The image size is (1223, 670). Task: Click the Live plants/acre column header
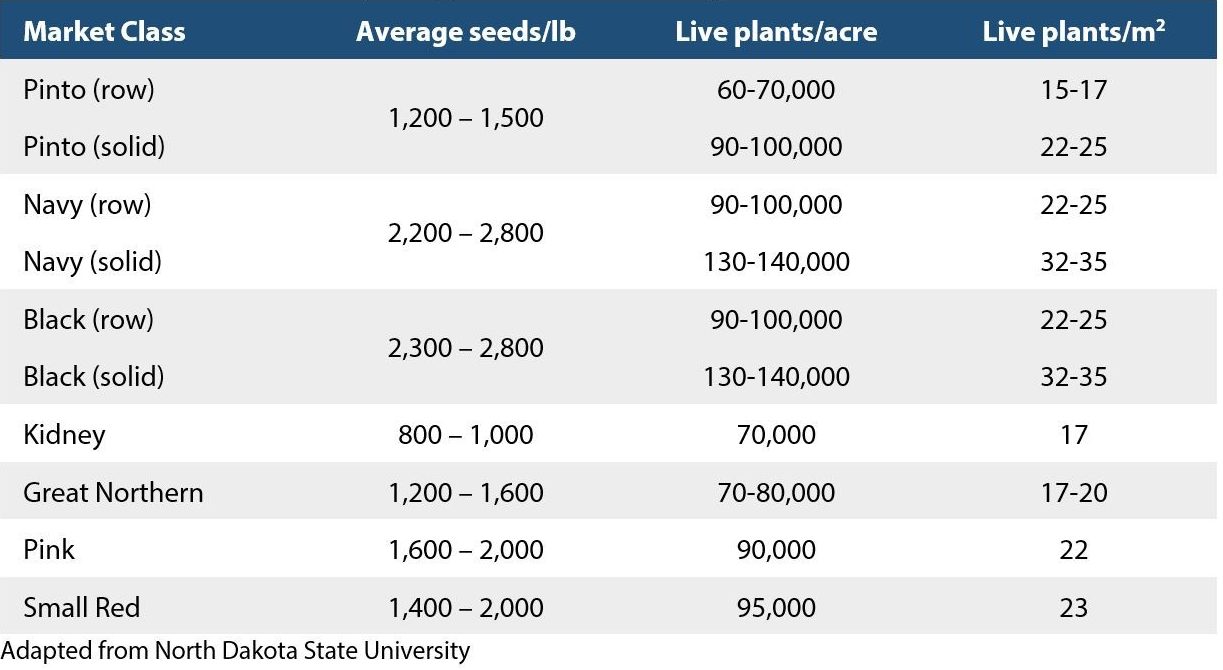click(776, 31)
